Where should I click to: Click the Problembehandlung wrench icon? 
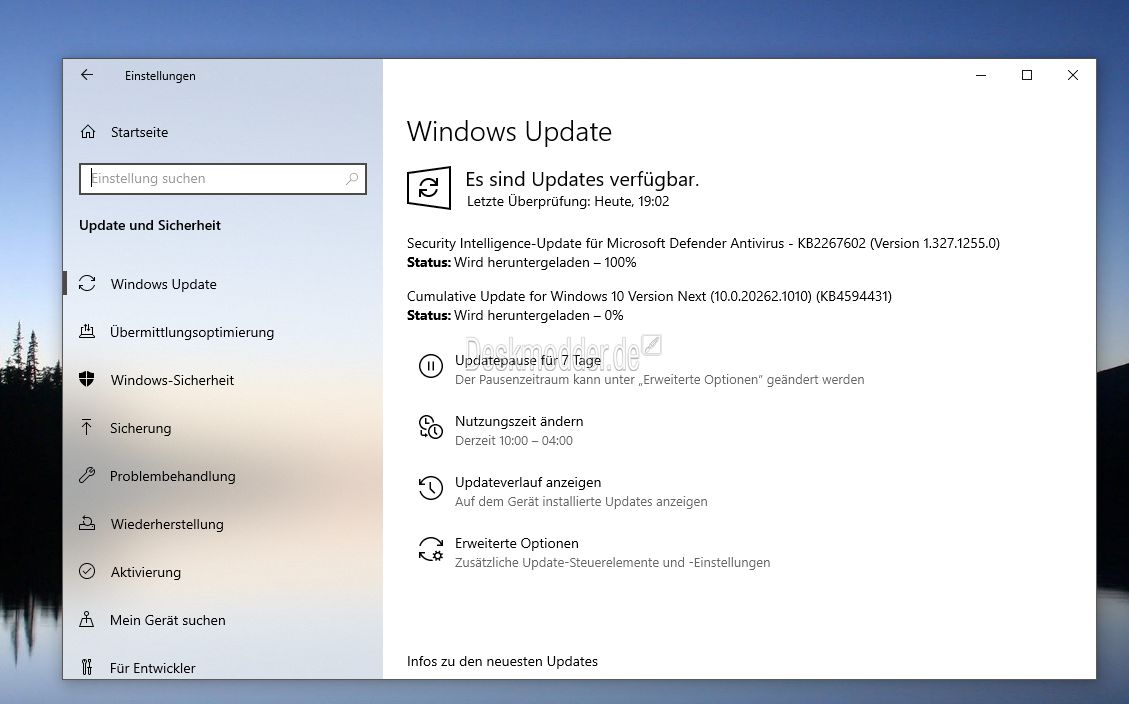(87, 476)
